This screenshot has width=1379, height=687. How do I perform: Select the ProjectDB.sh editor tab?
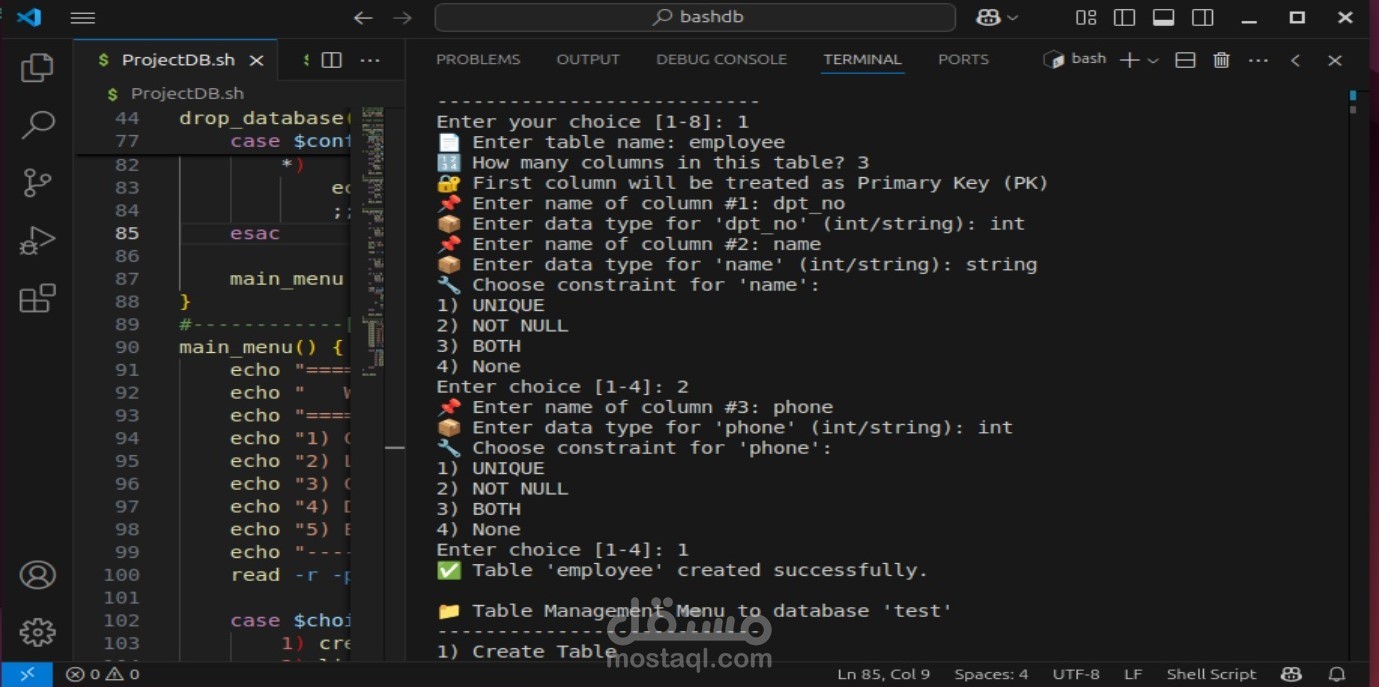point(178,60)
